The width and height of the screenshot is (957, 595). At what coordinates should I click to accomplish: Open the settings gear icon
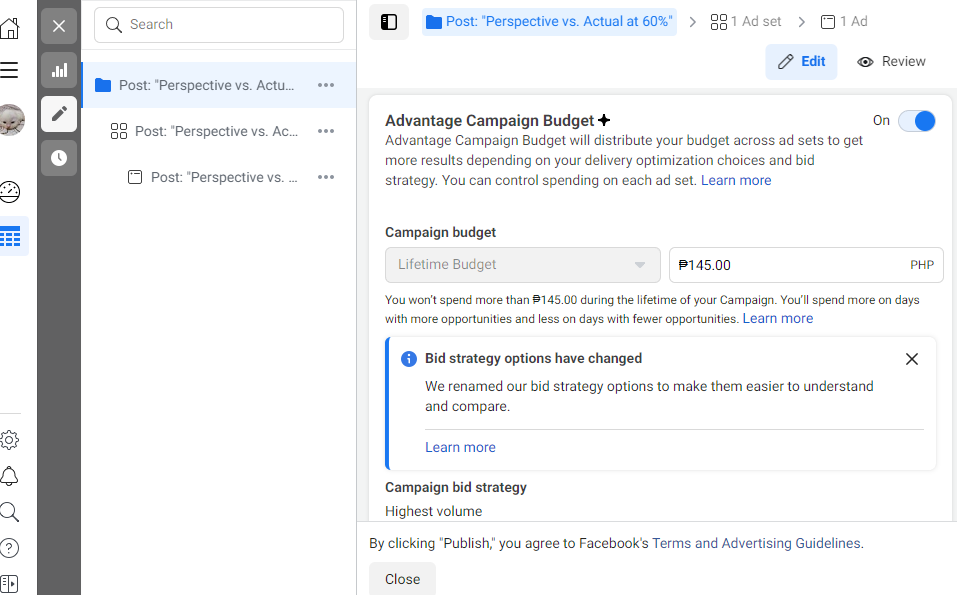(10, 440)
